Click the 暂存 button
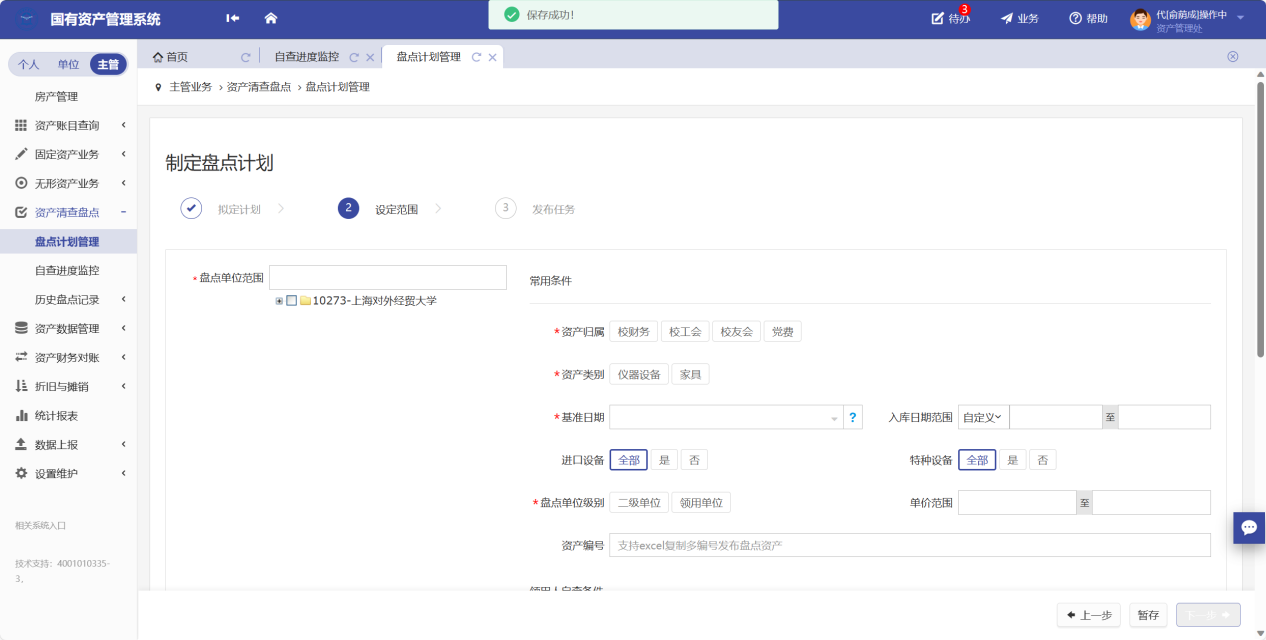The image size is (1266, 640). click(x=1148, y=615)
